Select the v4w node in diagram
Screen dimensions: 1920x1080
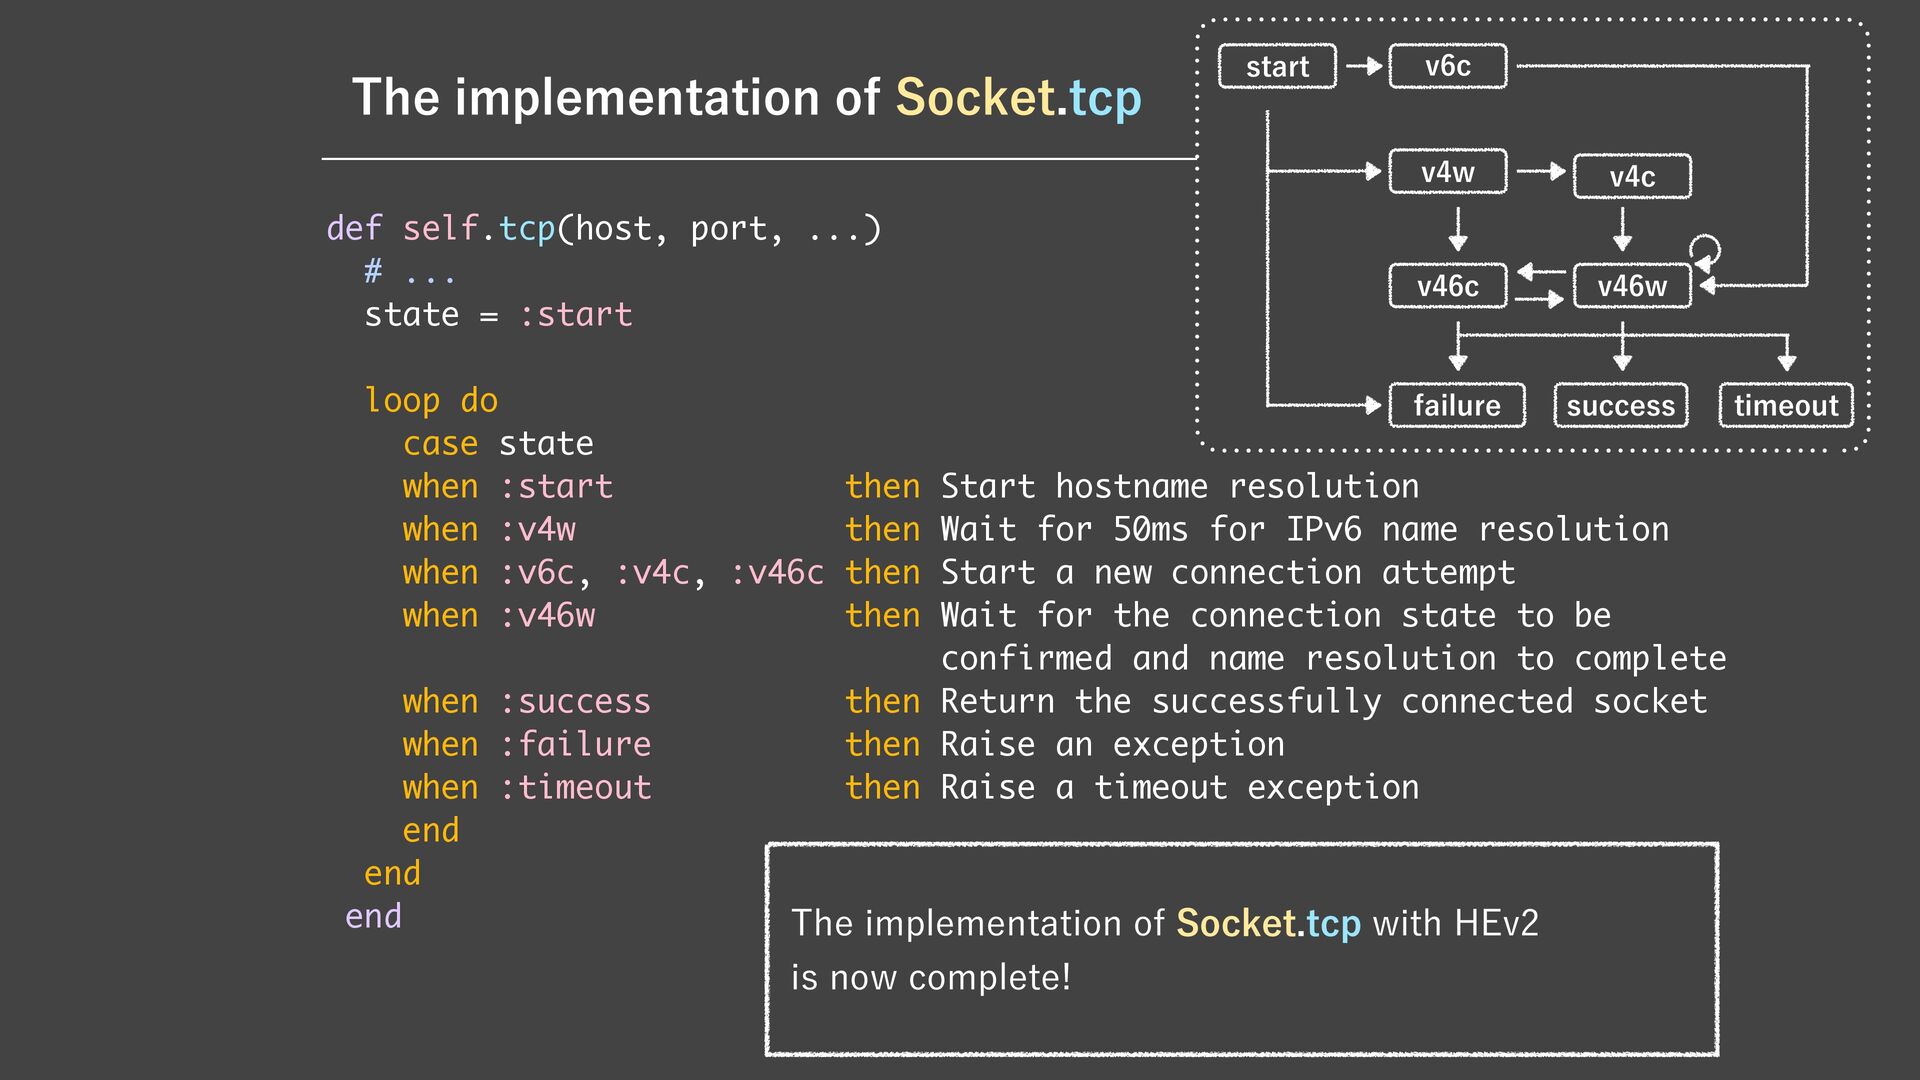[x=1447, y=172]
